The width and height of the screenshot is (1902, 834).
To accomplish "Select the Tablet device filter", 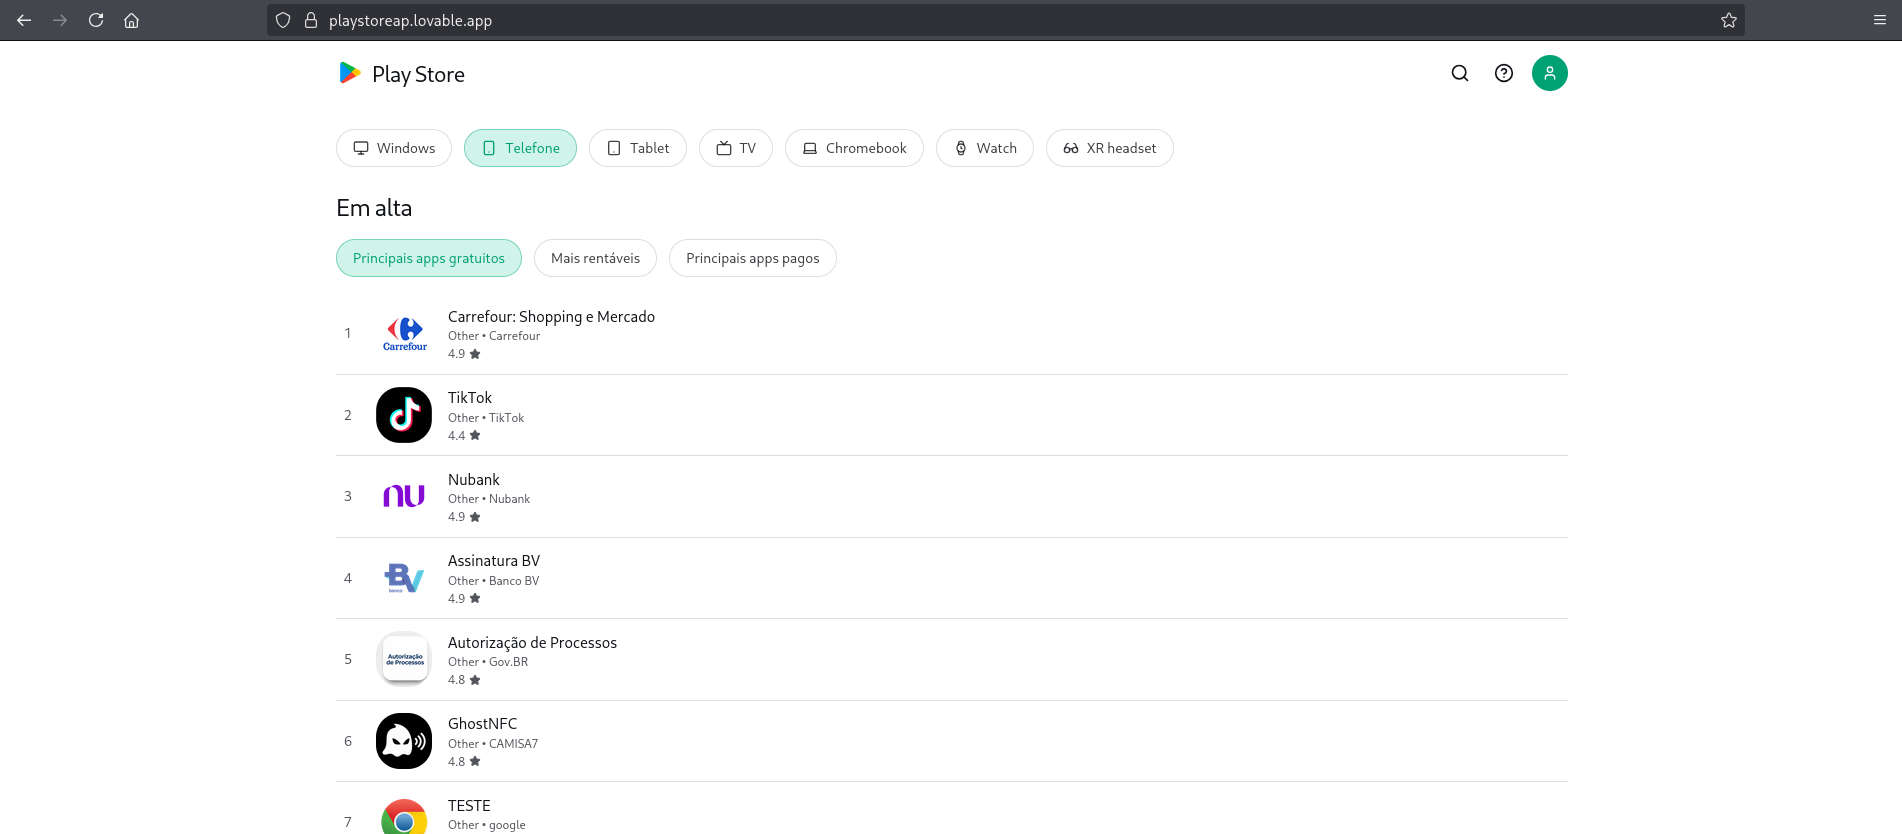I will (x=638, y=148).
